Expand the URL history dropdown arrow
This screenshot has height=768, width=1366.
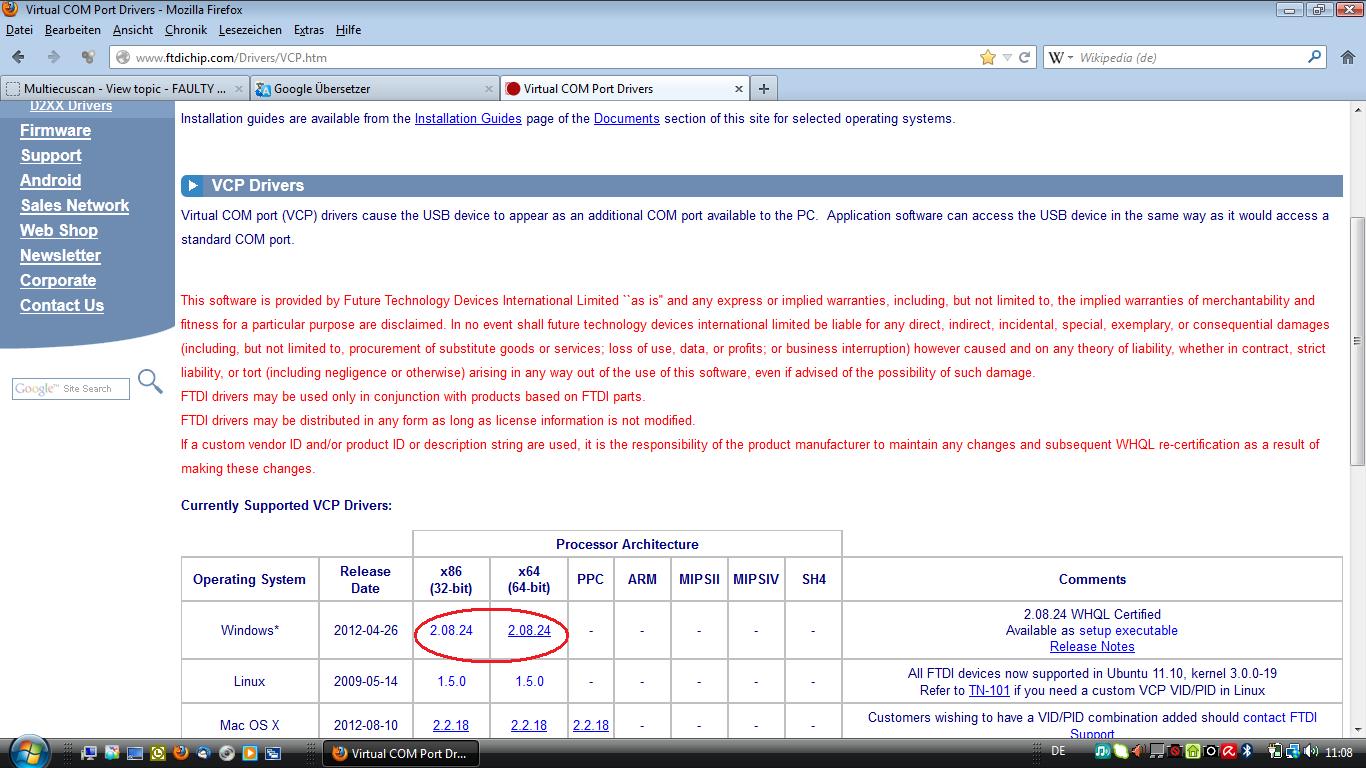tap(1007, 57)
